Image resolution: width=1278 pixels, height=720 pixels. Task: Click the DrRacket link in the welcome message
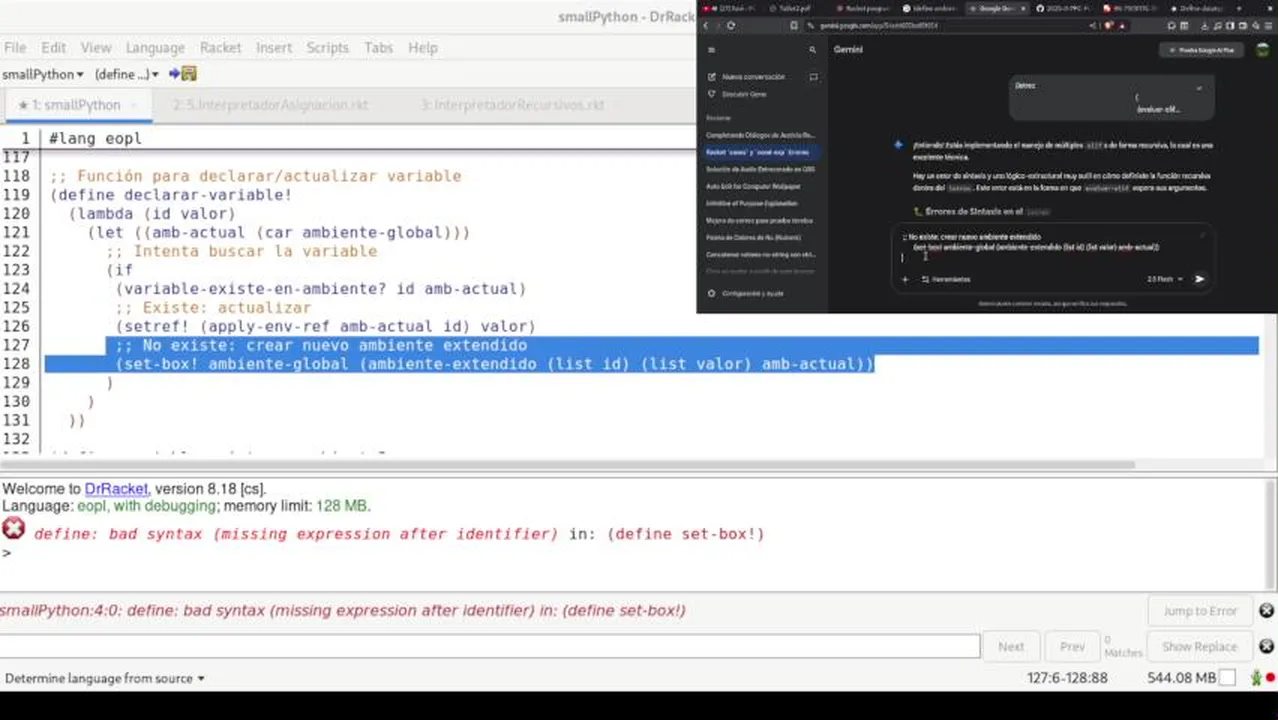[x=116, y=489]
